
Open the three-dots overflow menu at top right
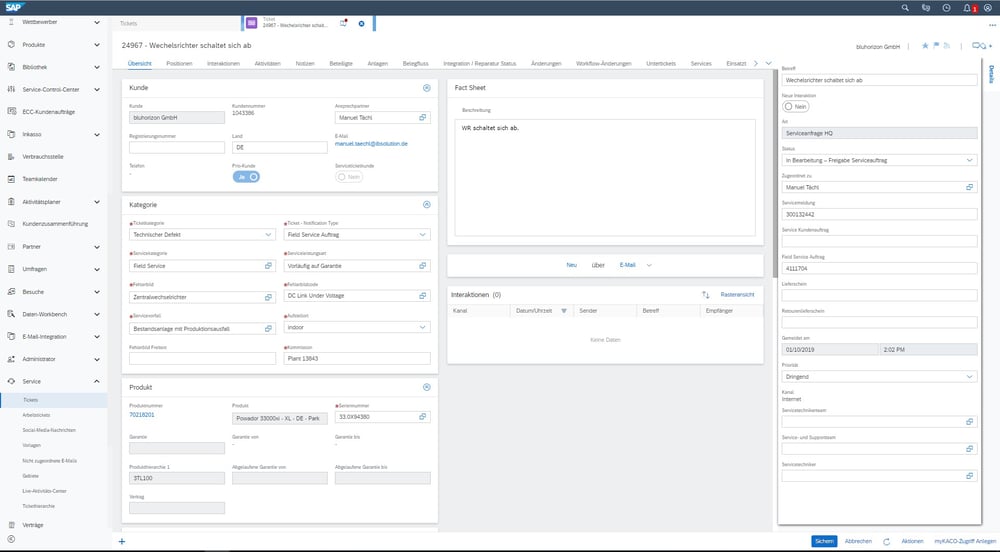[992, 25]
